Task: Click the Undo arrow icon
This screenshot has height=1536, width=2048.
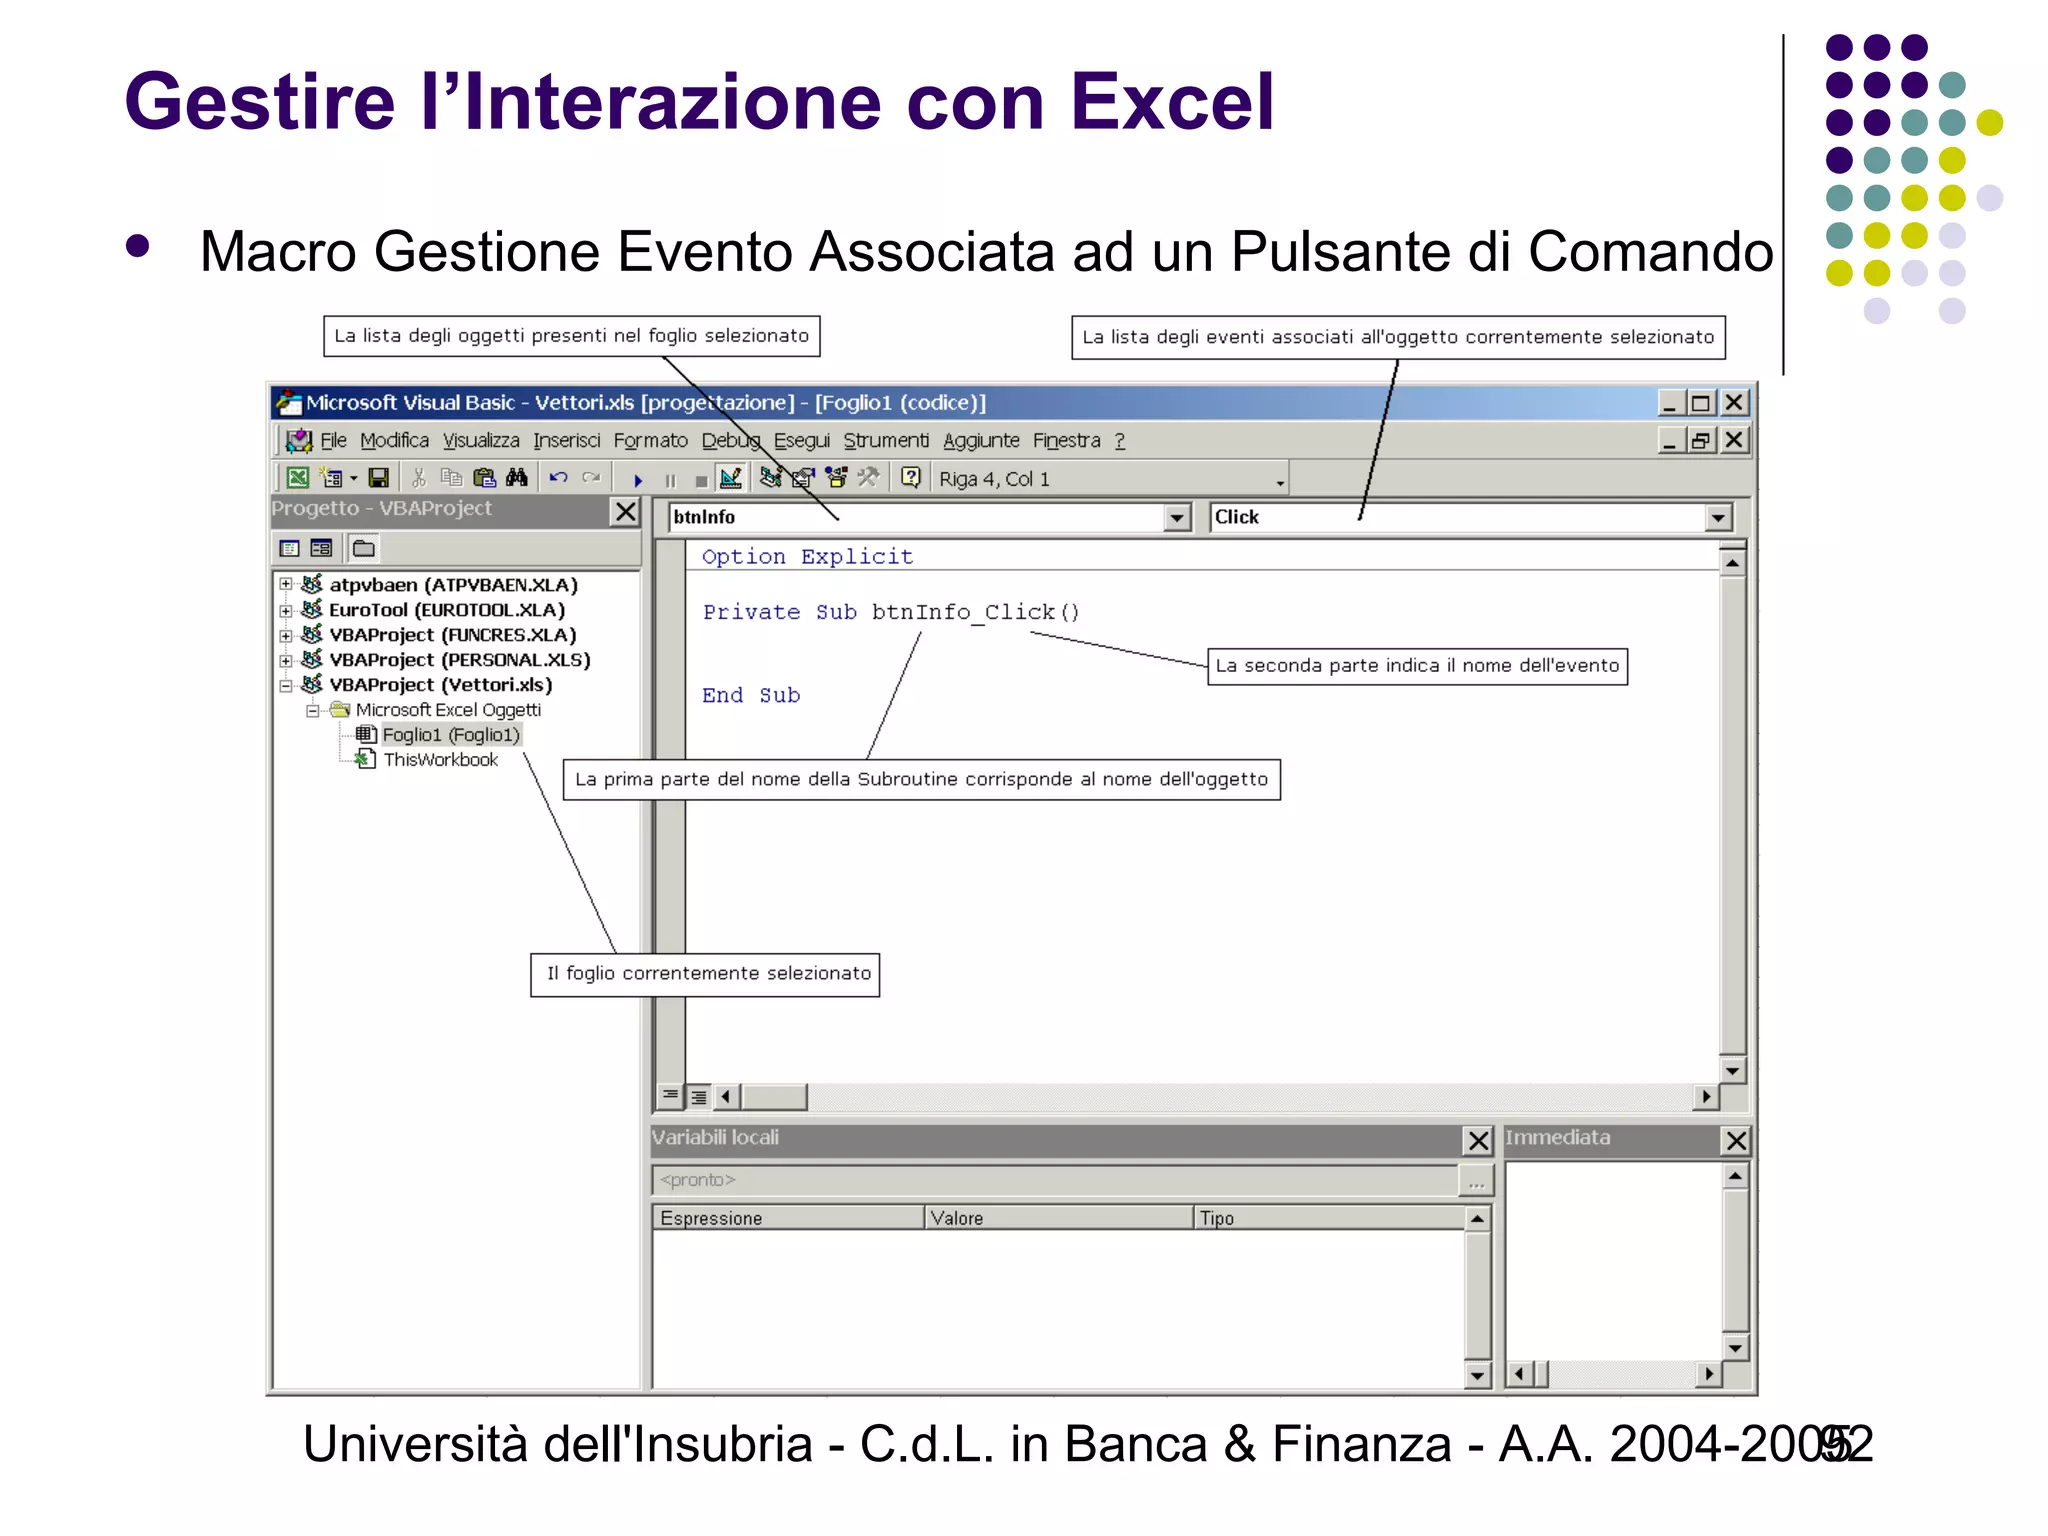Action: coord(559,478)
